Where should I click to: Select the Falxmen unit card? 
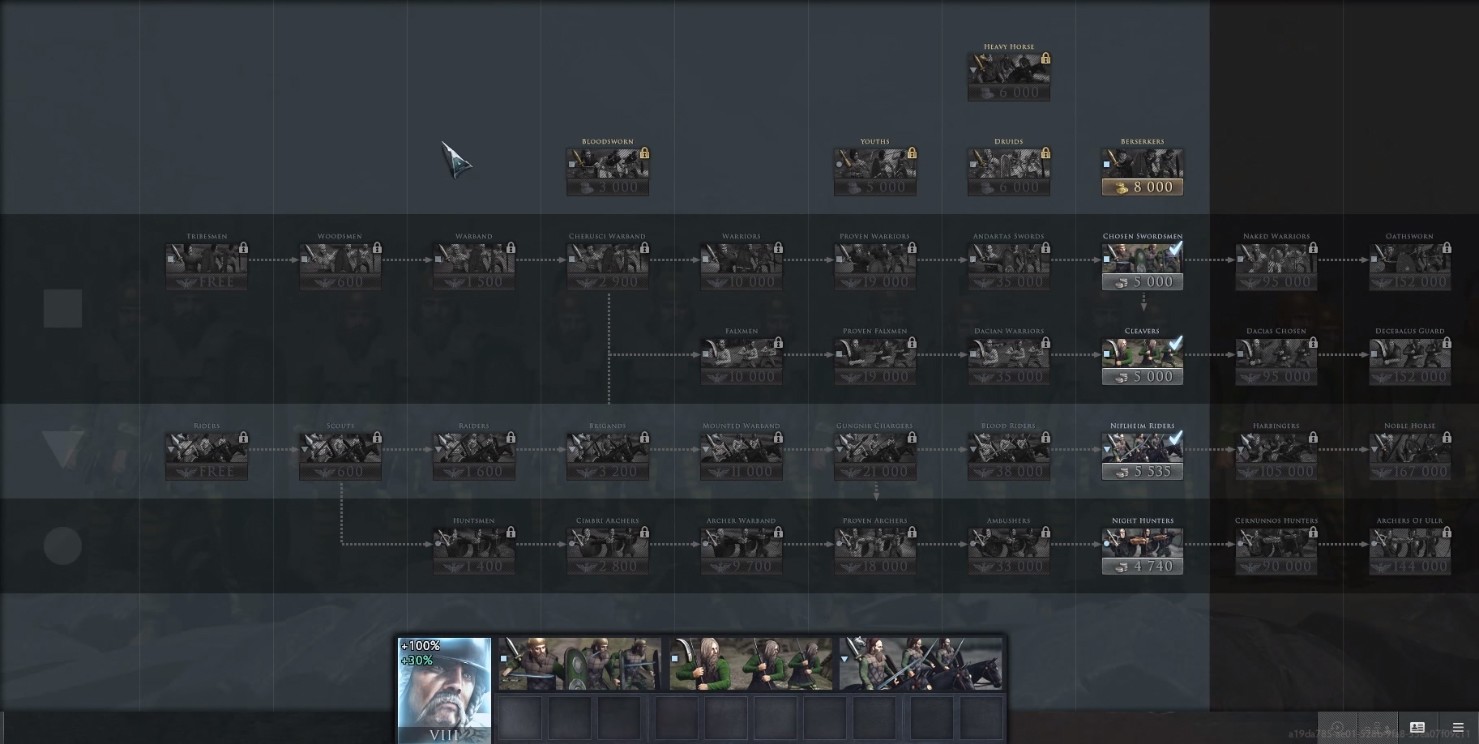pos(741,362)
